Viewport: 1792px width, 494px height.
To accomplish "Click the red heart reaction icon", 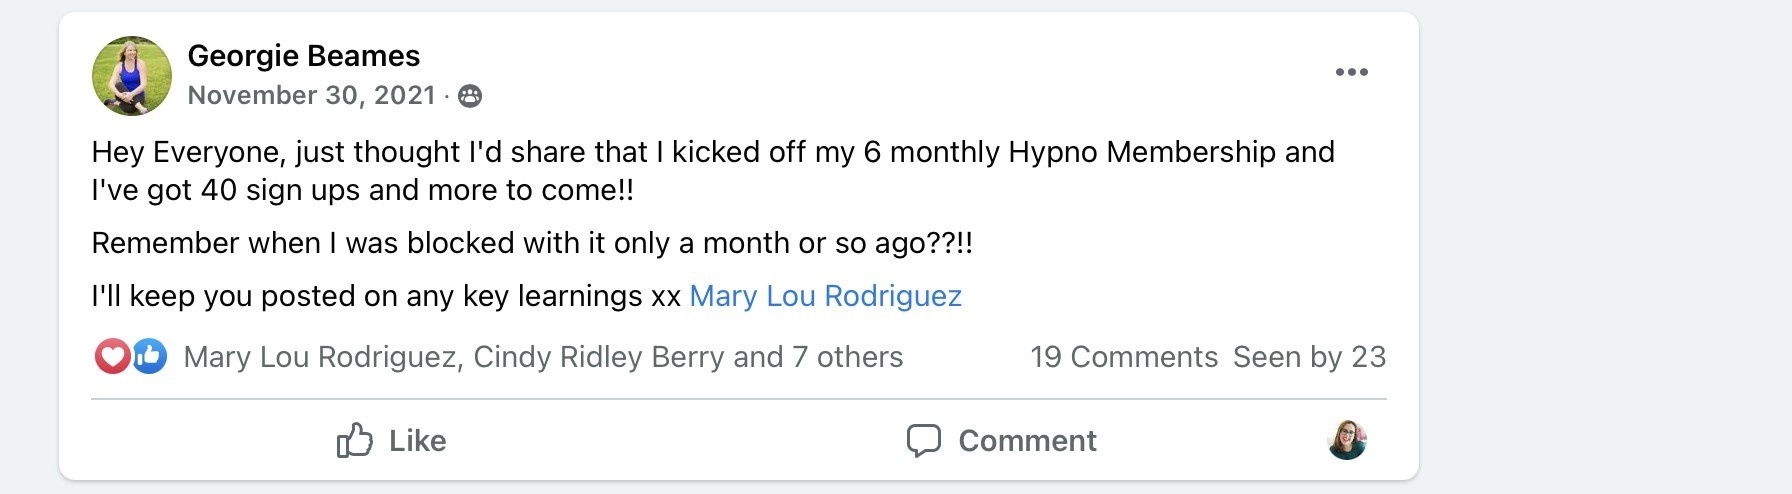I will point(112,357).
